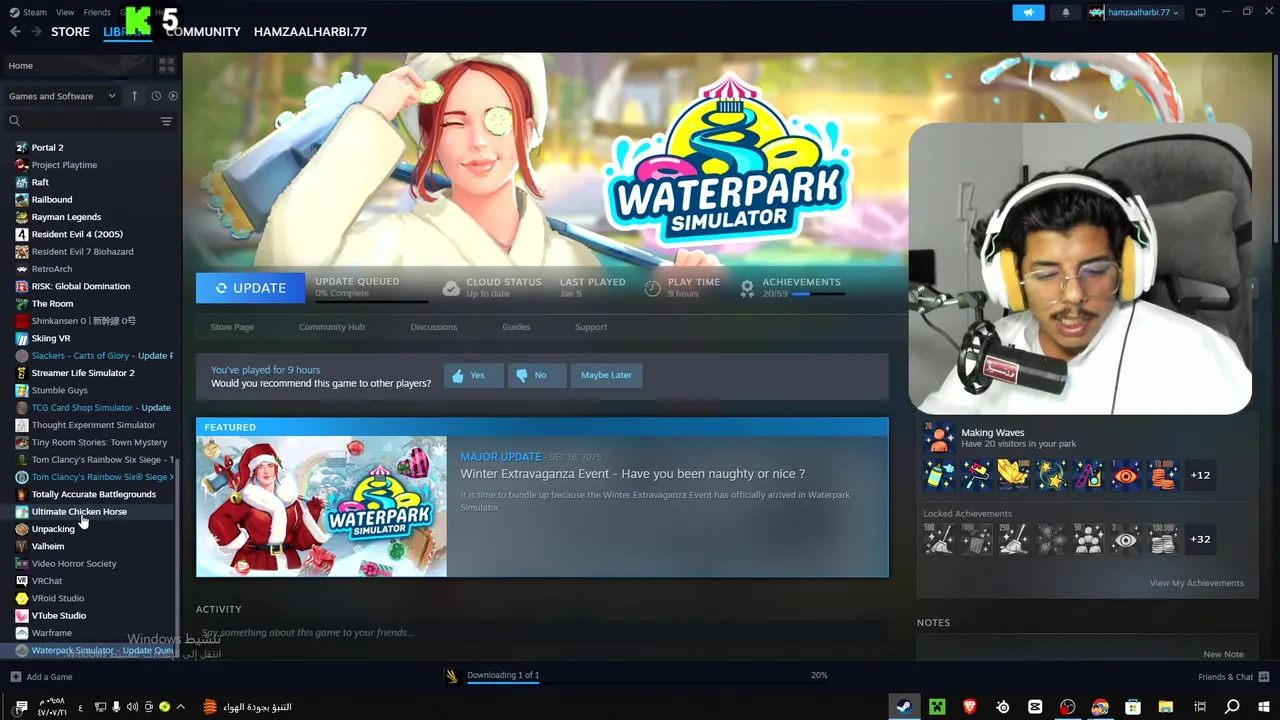This screenshot has width=1280, height=720.
Task: Recommend game with Yes thumbs-up
Action: (473, 375)
